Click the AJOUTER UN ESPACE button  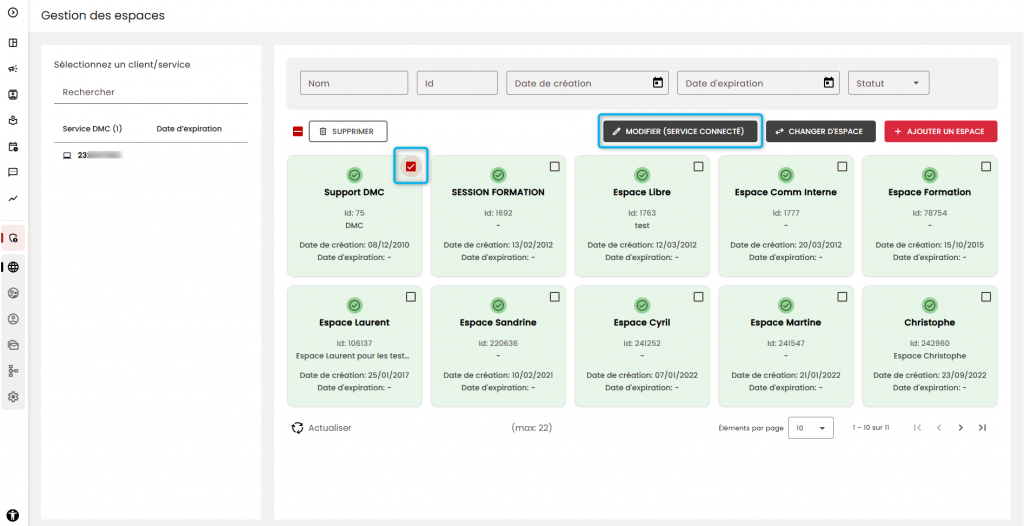click(x=940, y=131)
